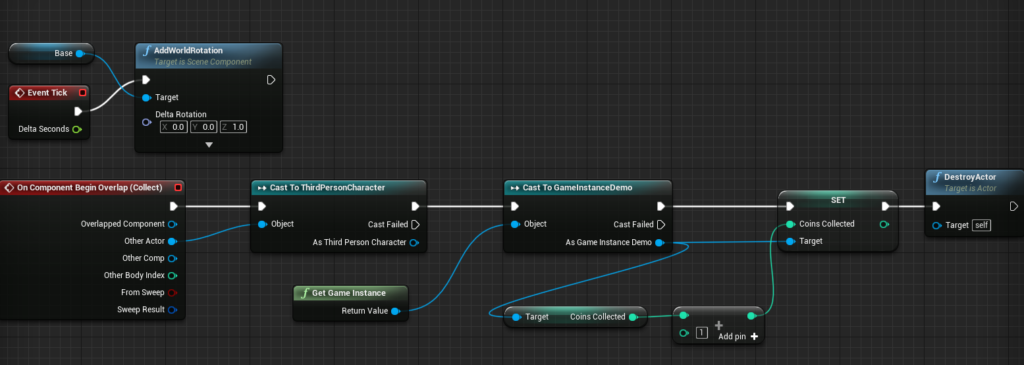Expand the AddWorldRotation node advanced arrow
This screenshot has width=1024, height=365.
point(209,144)
